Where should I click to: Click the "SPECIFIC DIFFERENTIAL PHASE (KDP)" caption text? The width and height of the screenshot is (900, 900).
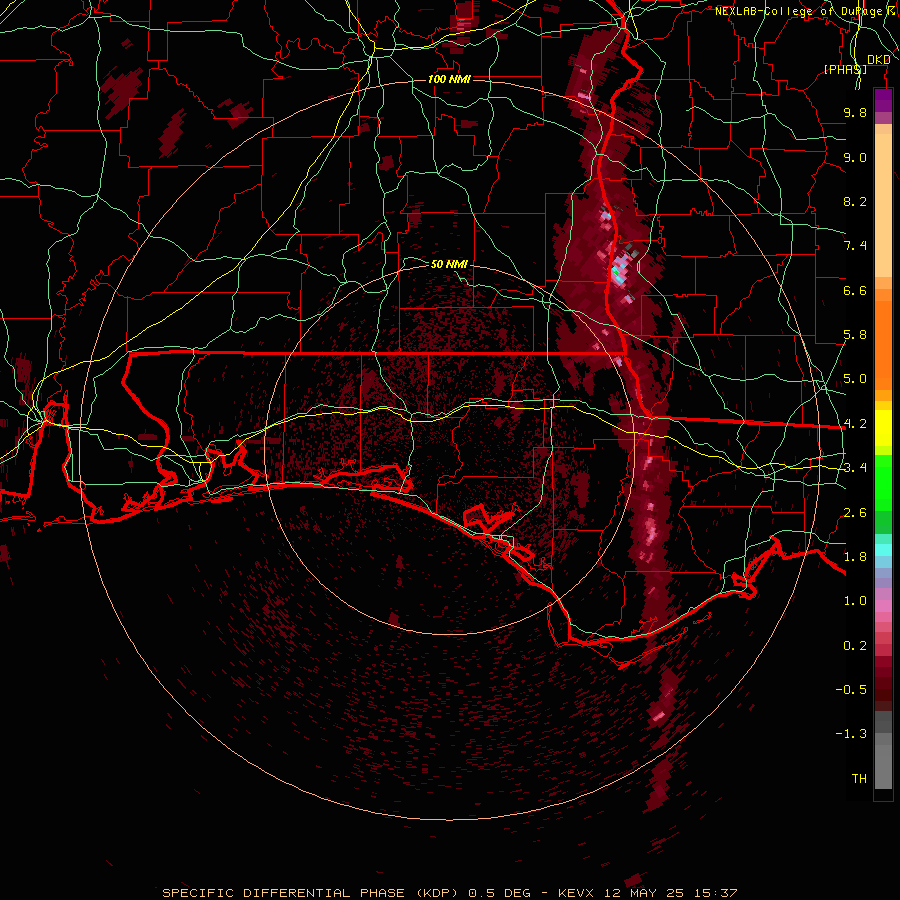[312, 893]
